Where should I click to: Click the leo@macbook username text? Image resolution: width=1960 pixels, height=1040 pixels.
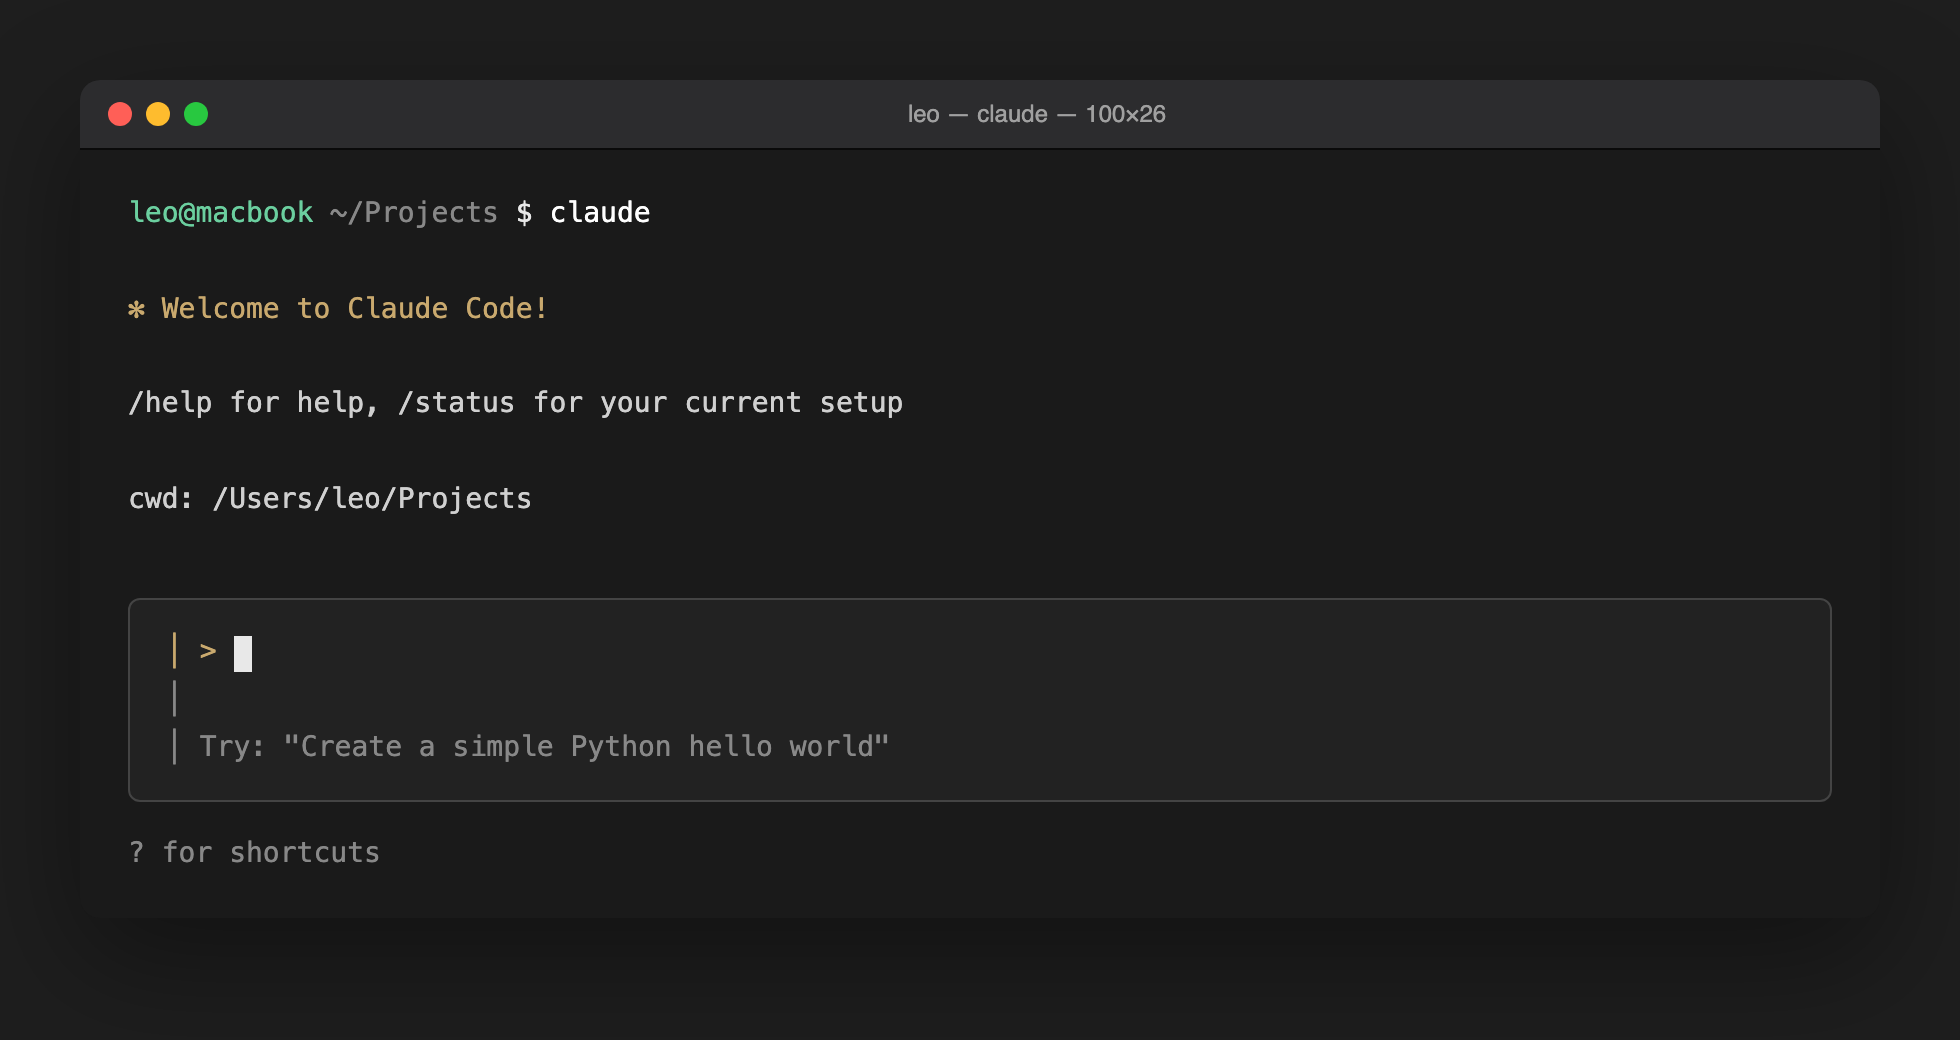point(222,212)
